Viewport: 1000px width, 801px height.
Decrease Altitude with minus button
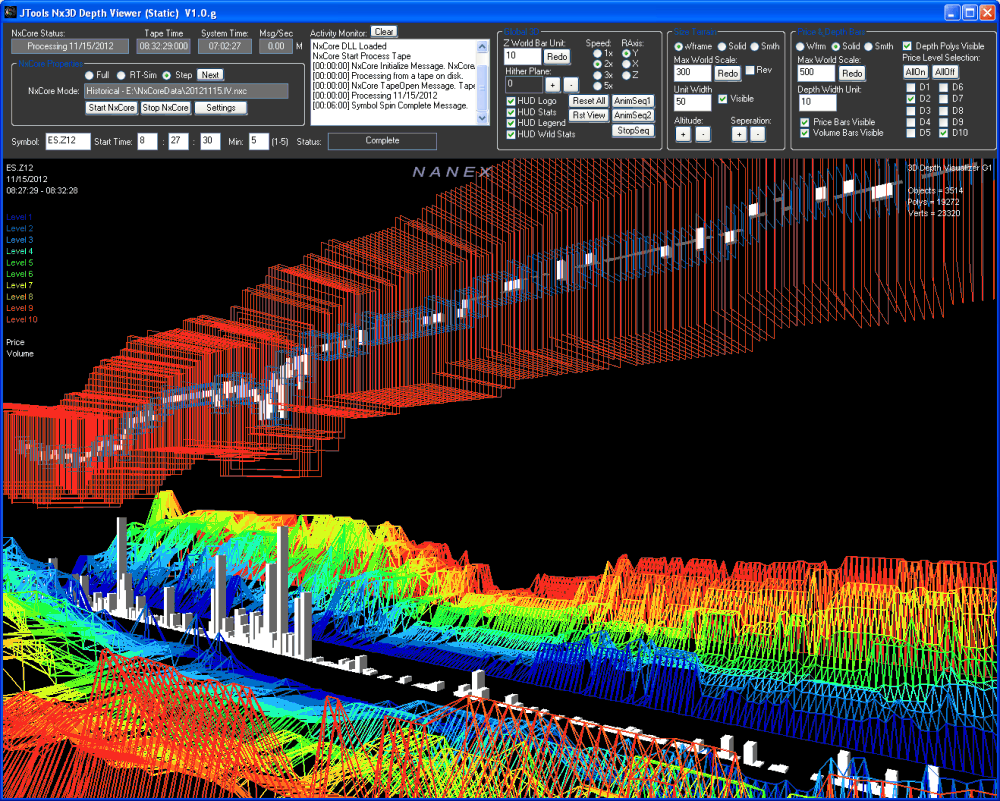pos(703,135)
